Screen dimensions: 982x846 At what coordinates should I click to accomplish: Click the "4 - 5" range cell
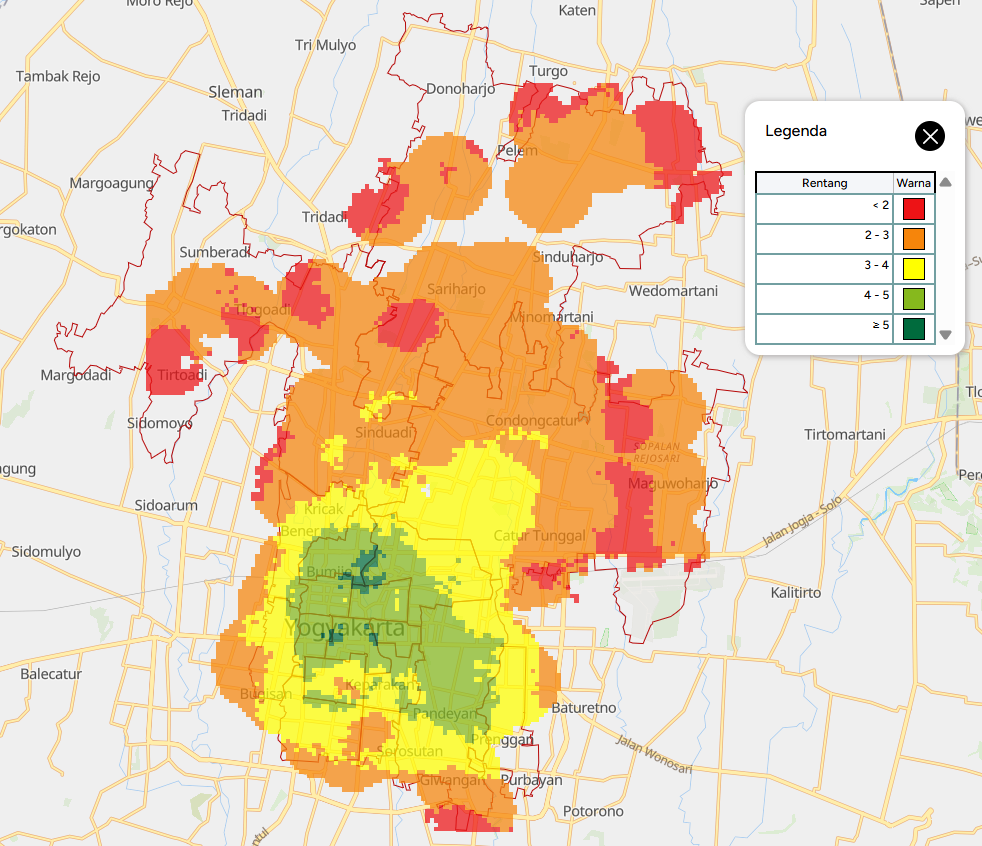pyautogui.click(x=824, y=299)
